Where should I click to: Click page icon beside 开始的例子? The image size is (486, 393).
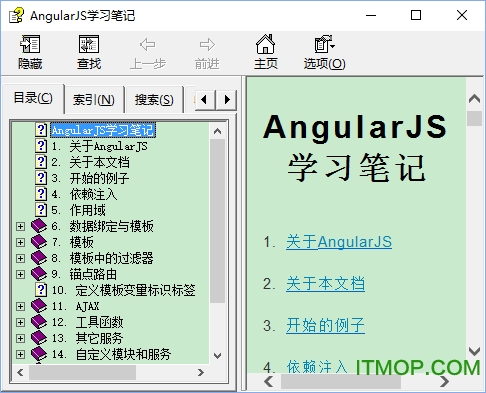41,178
